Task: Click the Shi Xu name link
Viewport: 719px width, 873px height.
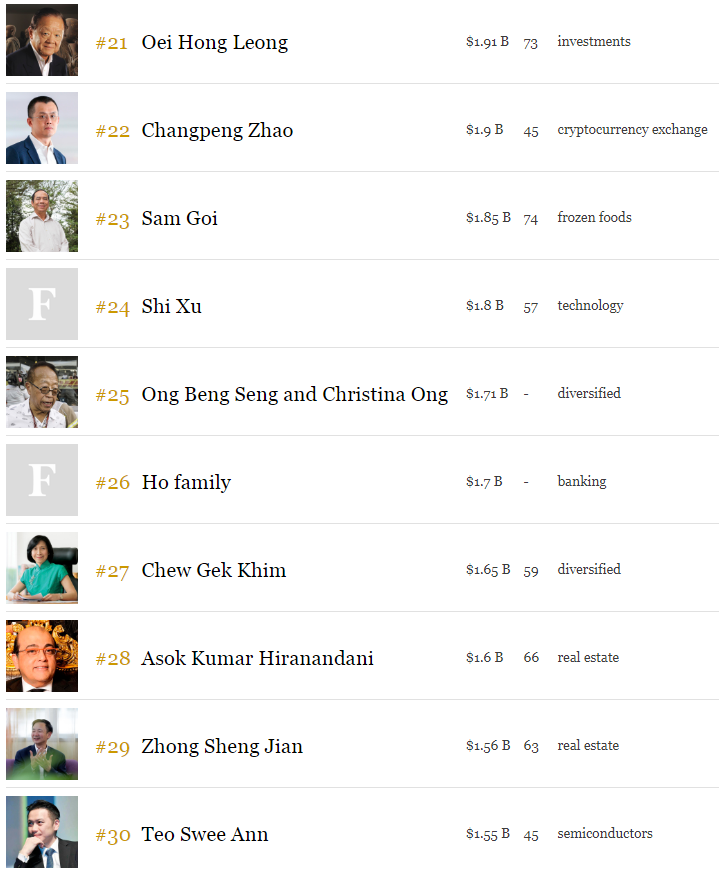Action: (172, 306)
